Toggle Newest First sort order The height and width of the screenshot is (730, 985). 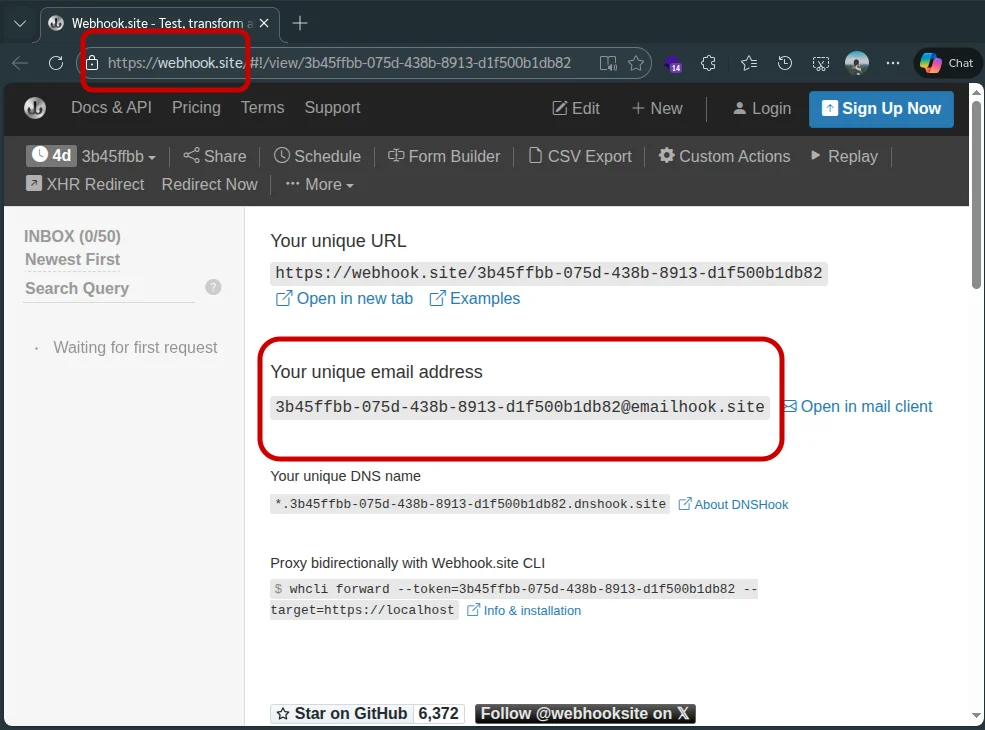[x=72, y=260]
